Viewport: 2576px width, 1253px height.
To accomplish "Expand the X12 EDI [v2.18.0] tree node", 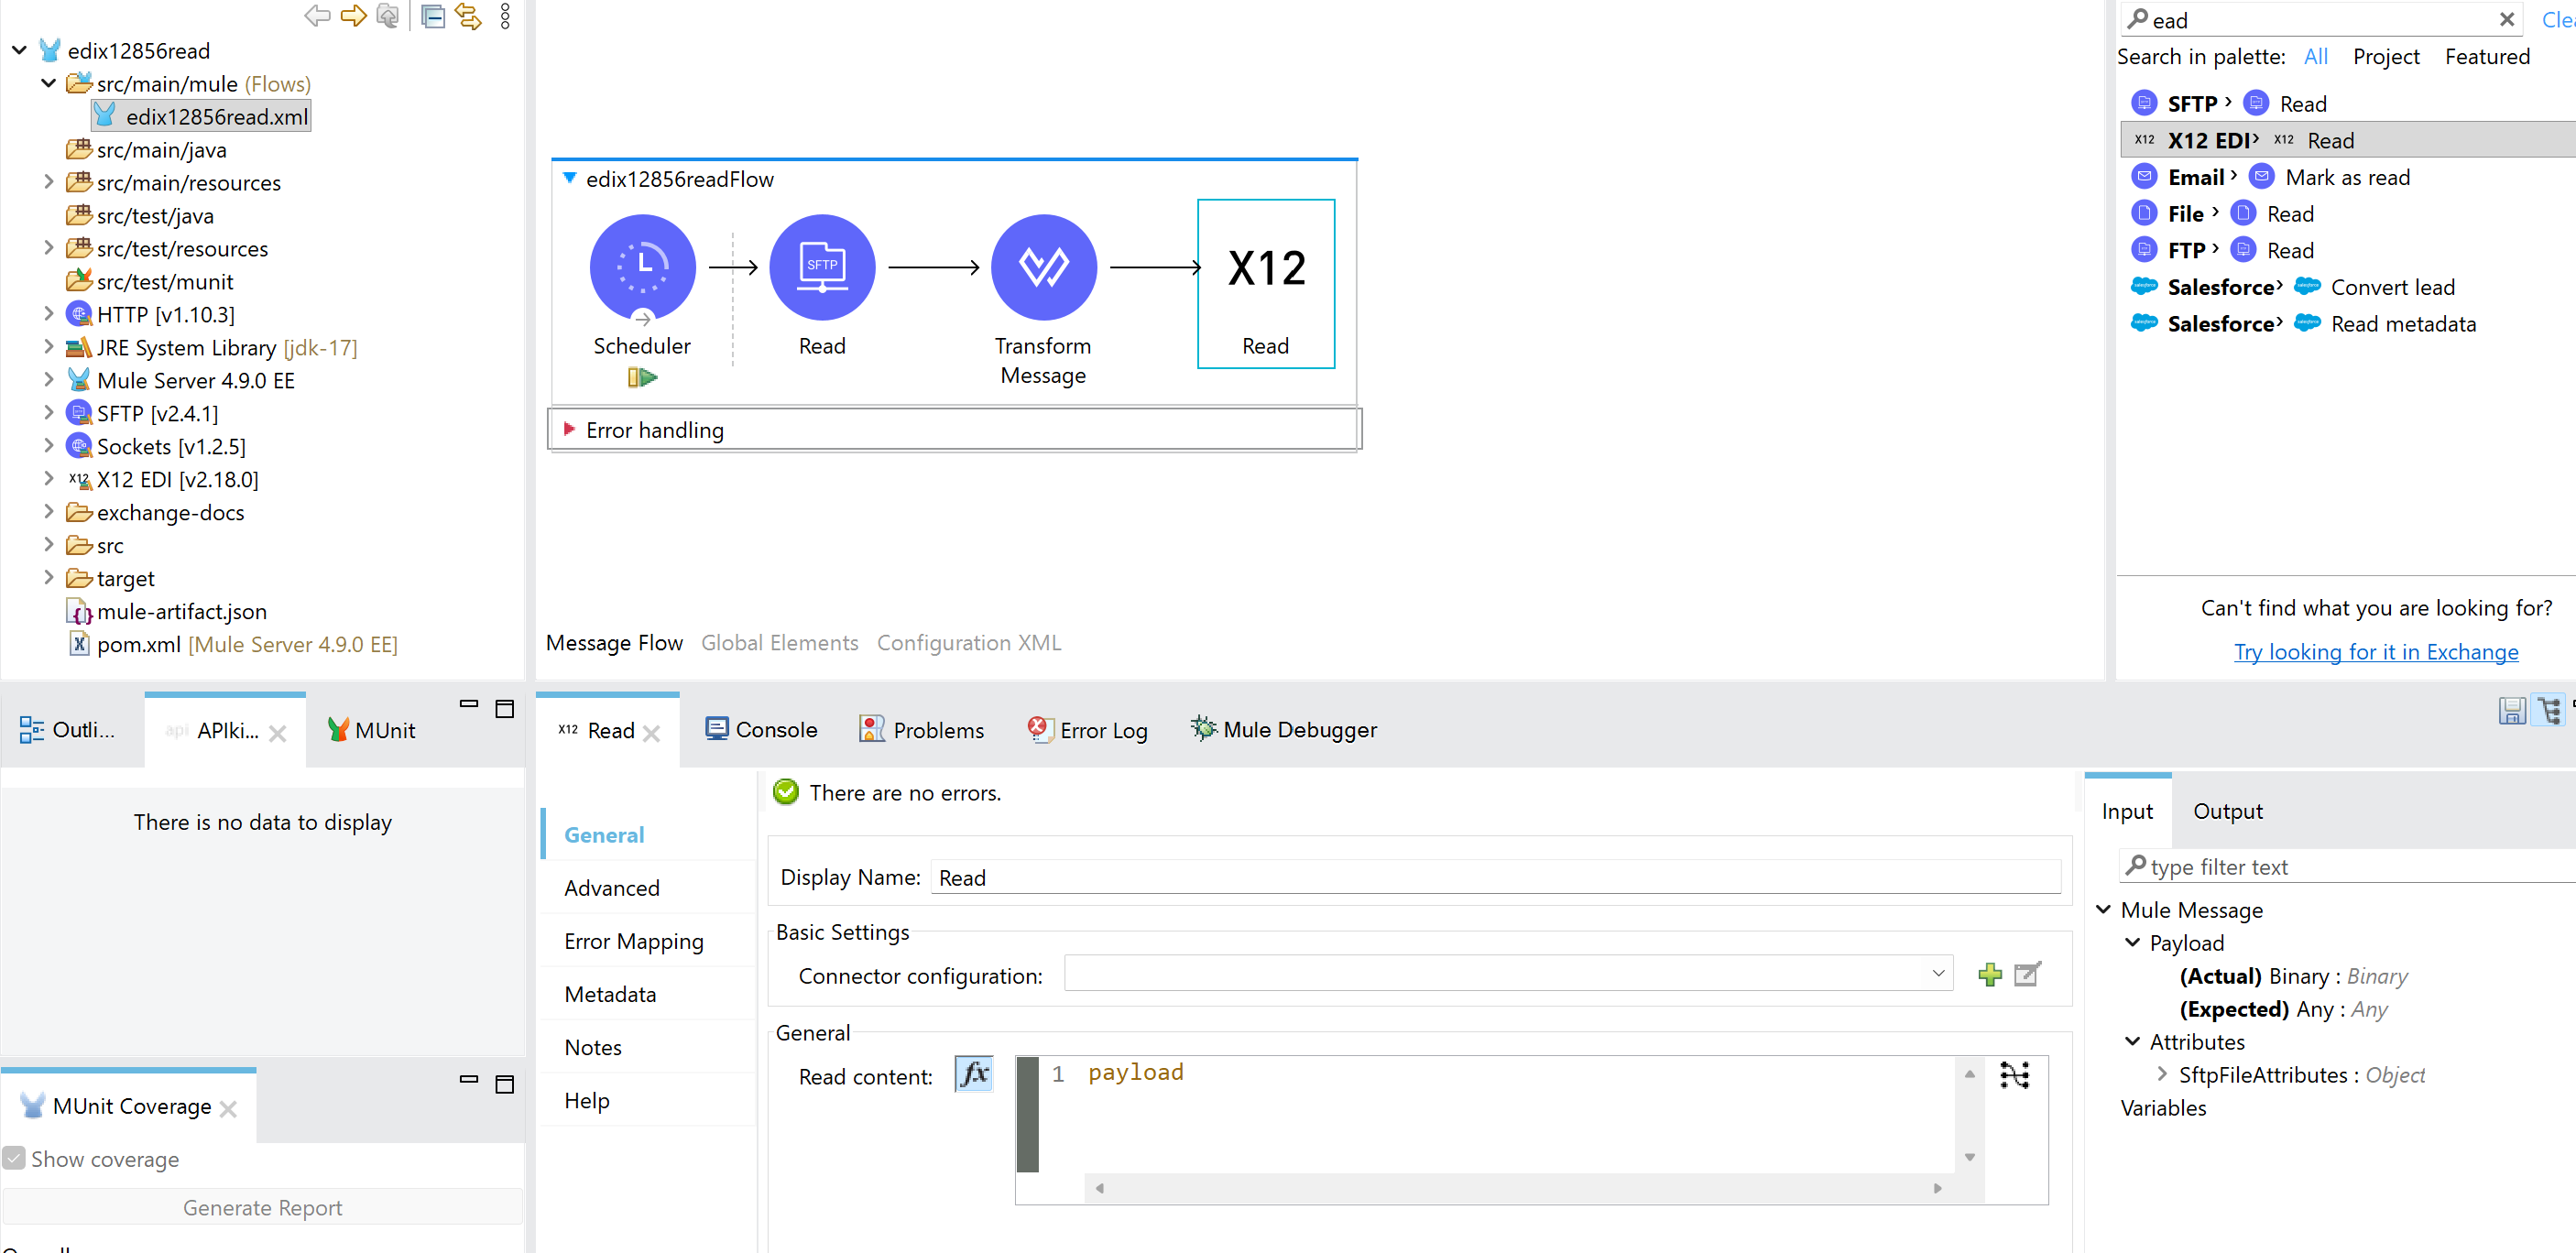I will (49, 479).
